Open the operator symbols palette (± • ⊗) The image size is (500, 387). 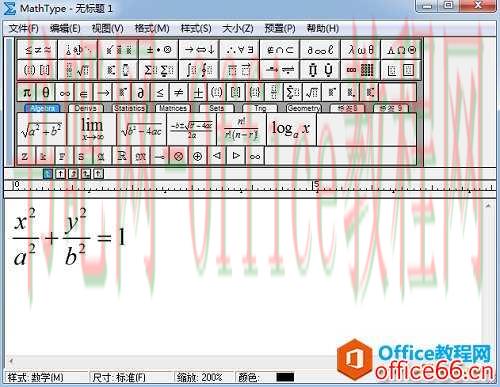[159, 50]
